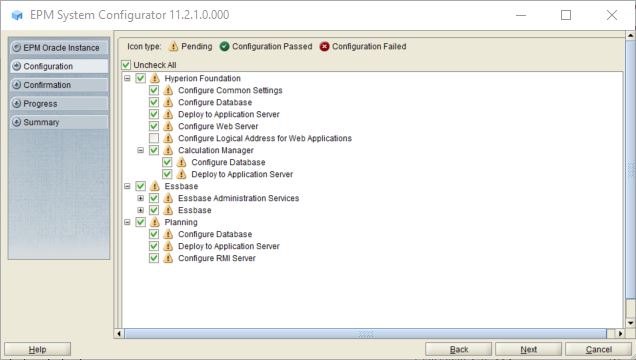Click the vertical scrollbar down arrow
Viewport: 636px width, 360px height.
pos(631,323)
